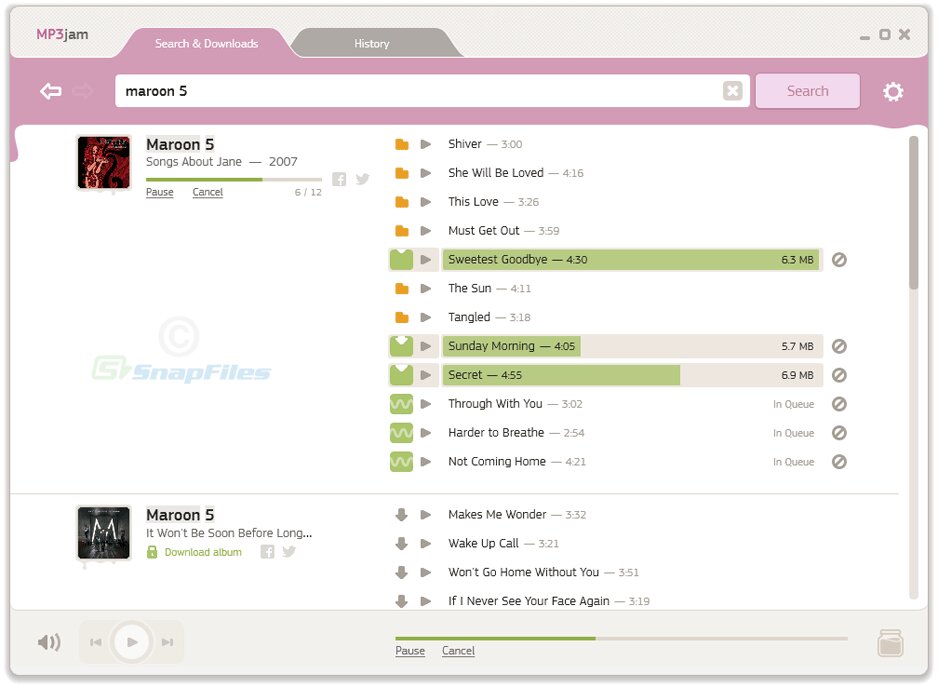Click the Search button
938x687 pixels.
coord(806,91)
